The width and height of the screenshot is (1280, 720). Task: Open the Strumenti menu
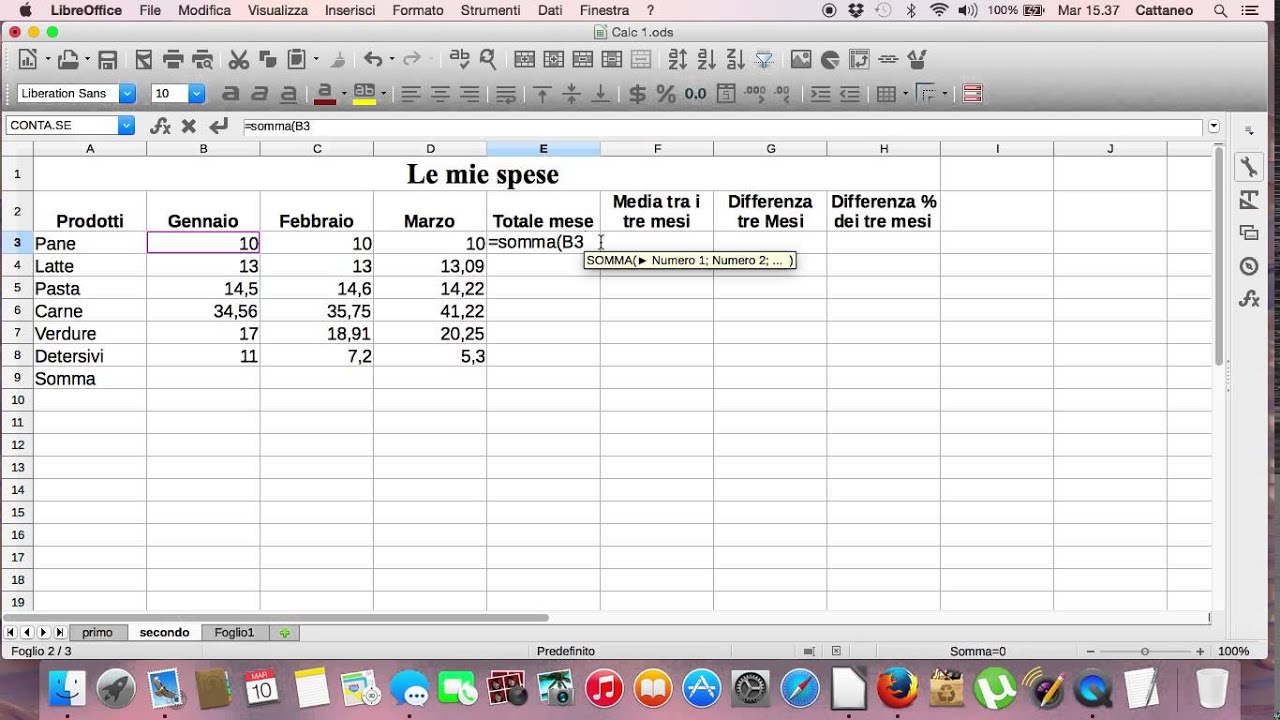point(490,10)
